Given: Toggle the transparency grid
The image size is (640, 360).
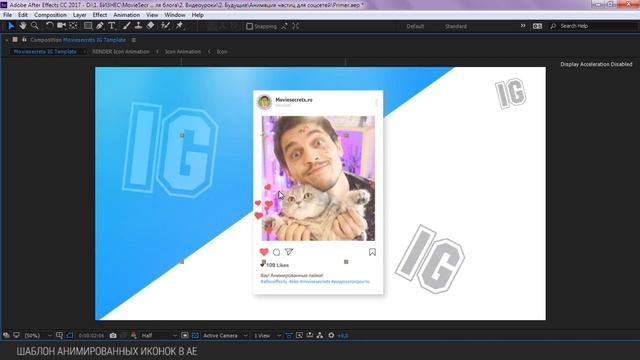Looking at the screenshot, I should 196,336.
